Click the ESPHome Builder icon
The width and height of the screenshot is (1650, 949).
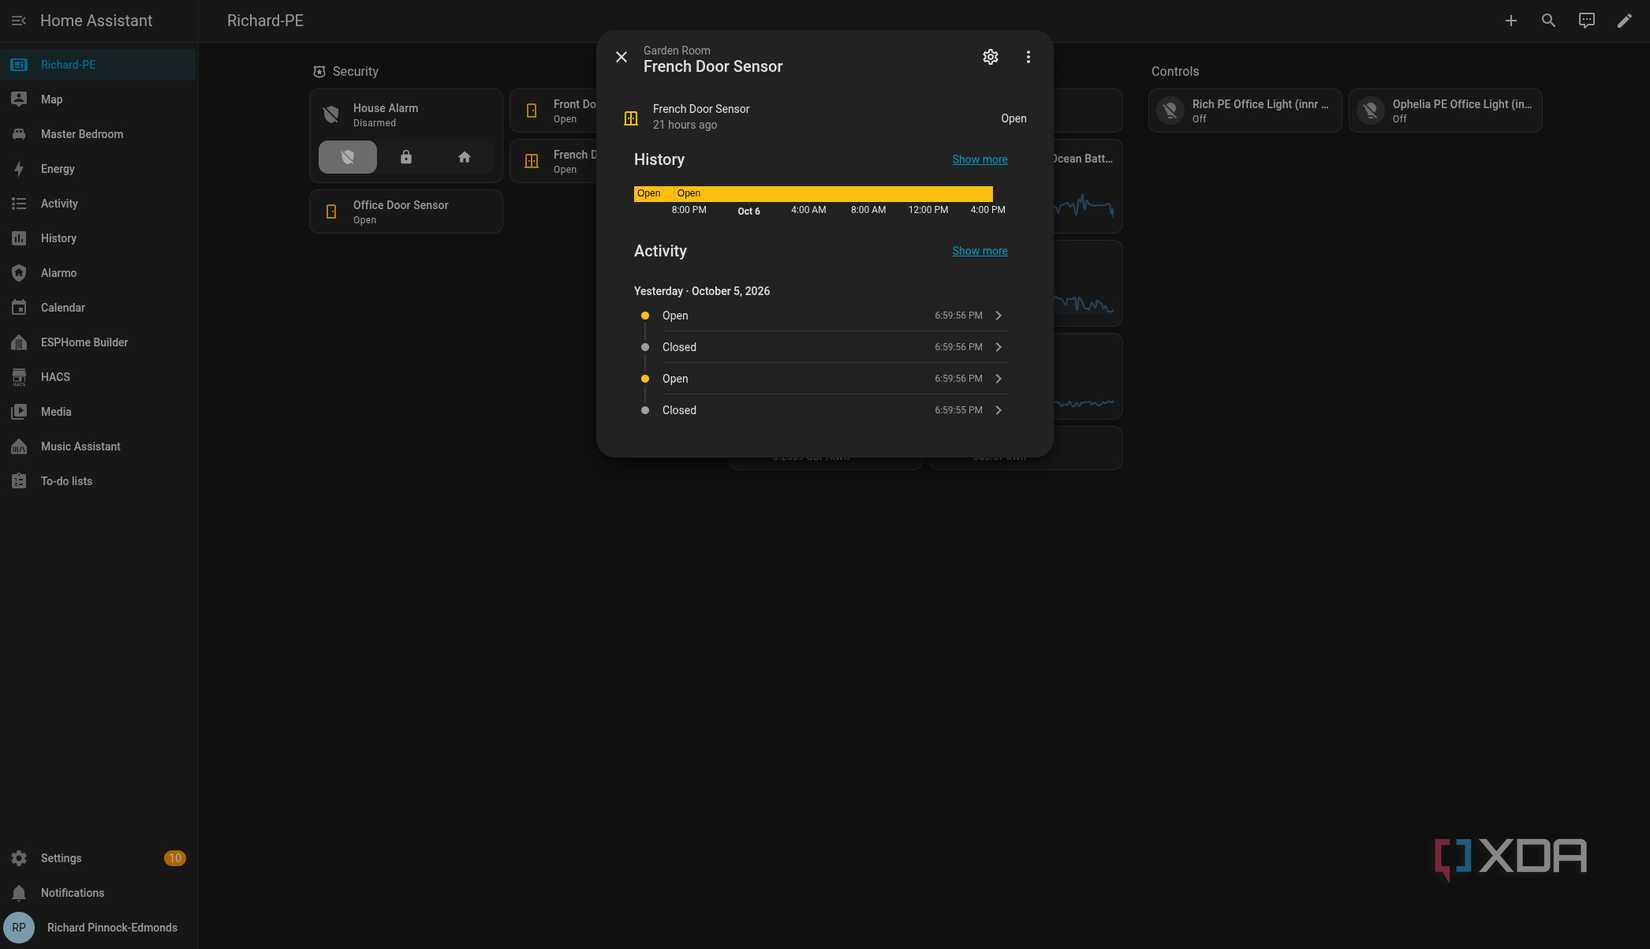point(19,342)
